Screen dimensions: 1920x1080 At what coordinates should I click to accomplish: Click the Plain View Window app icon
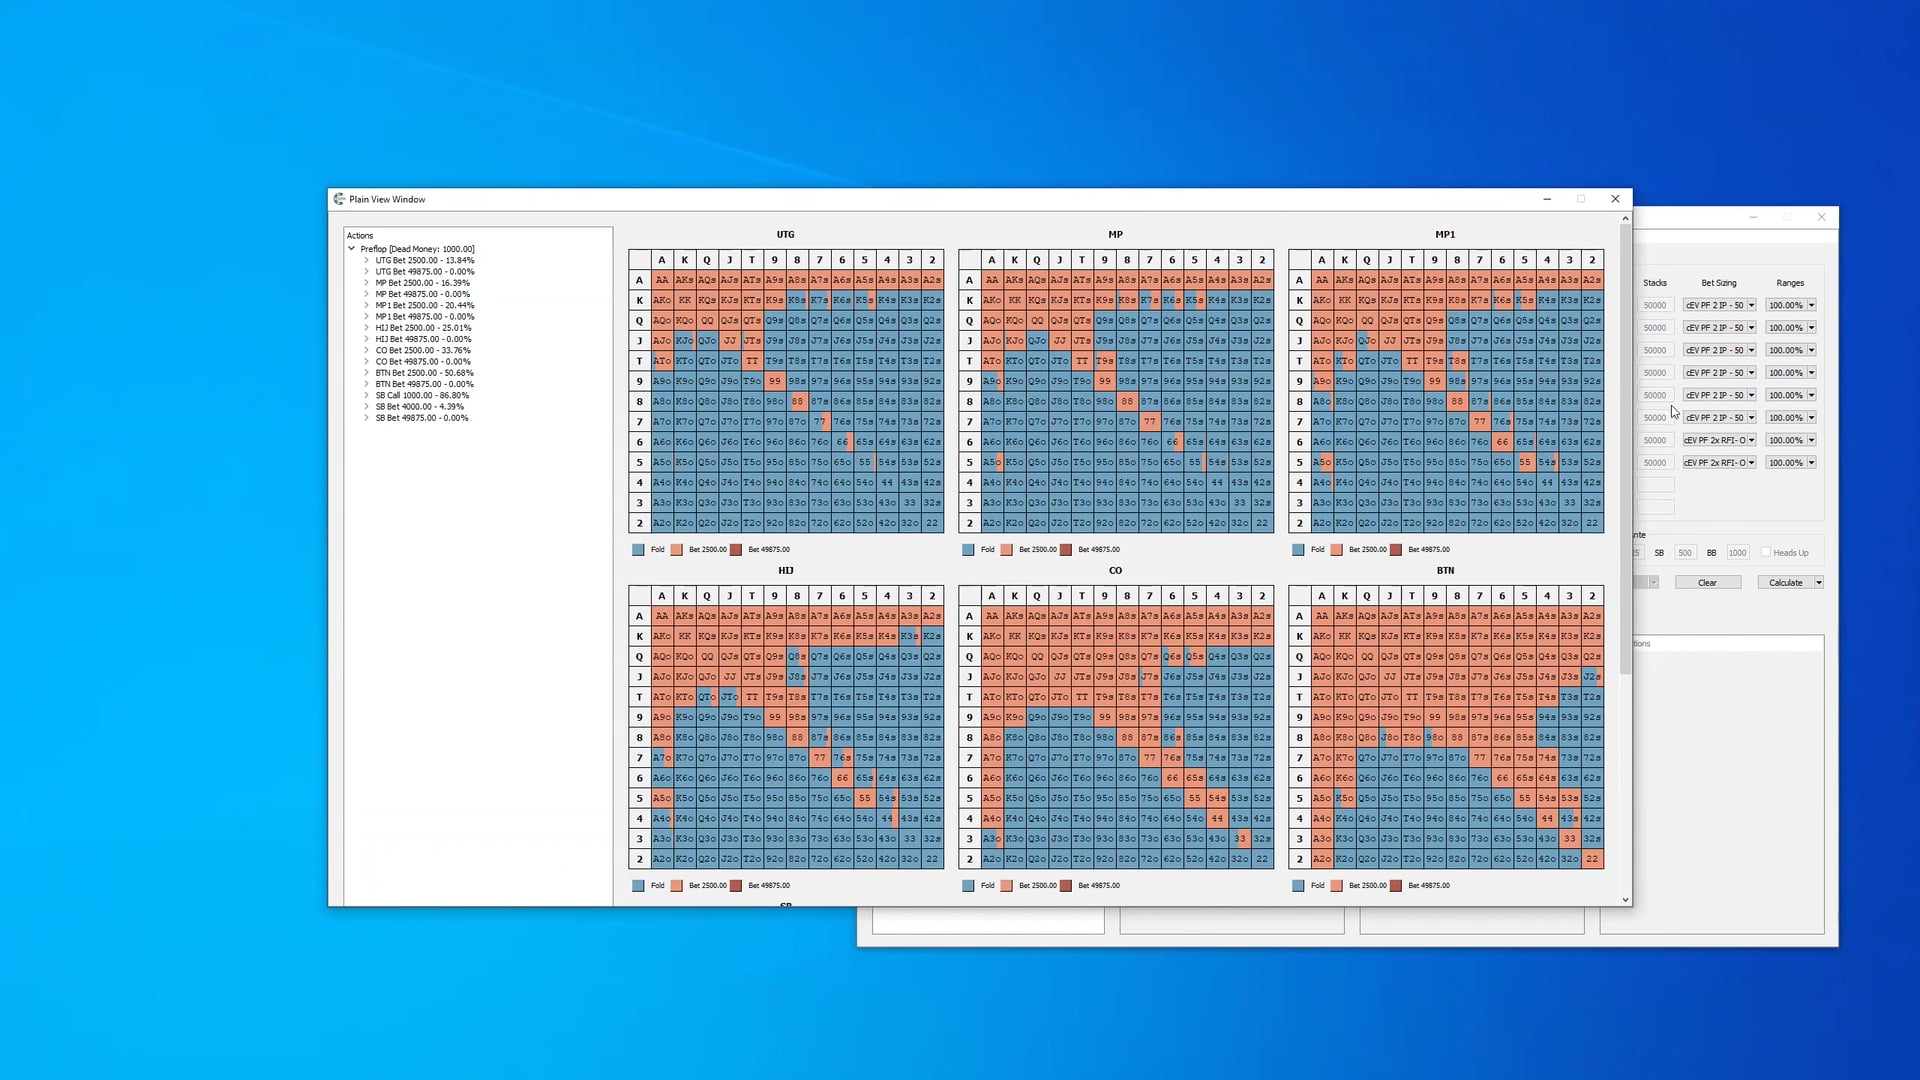point(340,199)
